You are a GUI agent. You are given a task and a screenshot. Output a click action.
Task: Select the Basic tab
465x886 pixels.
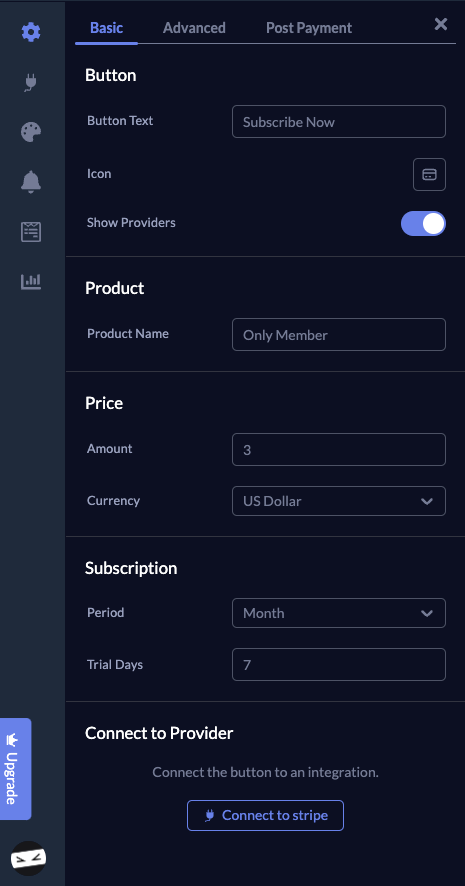pyautogui.click(x=106, y=28)
